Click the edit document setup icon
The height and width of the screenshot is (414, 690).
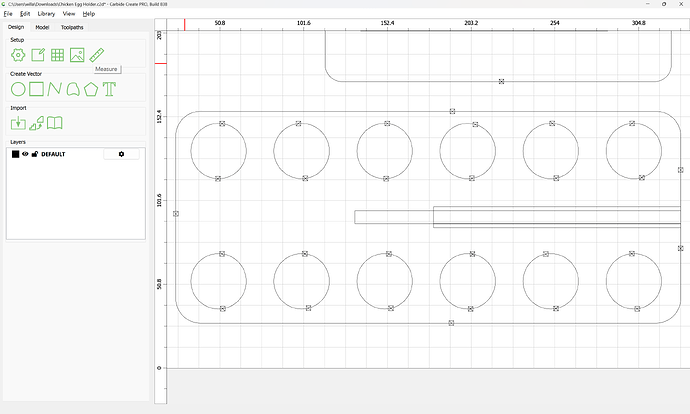tap(37, 55)
